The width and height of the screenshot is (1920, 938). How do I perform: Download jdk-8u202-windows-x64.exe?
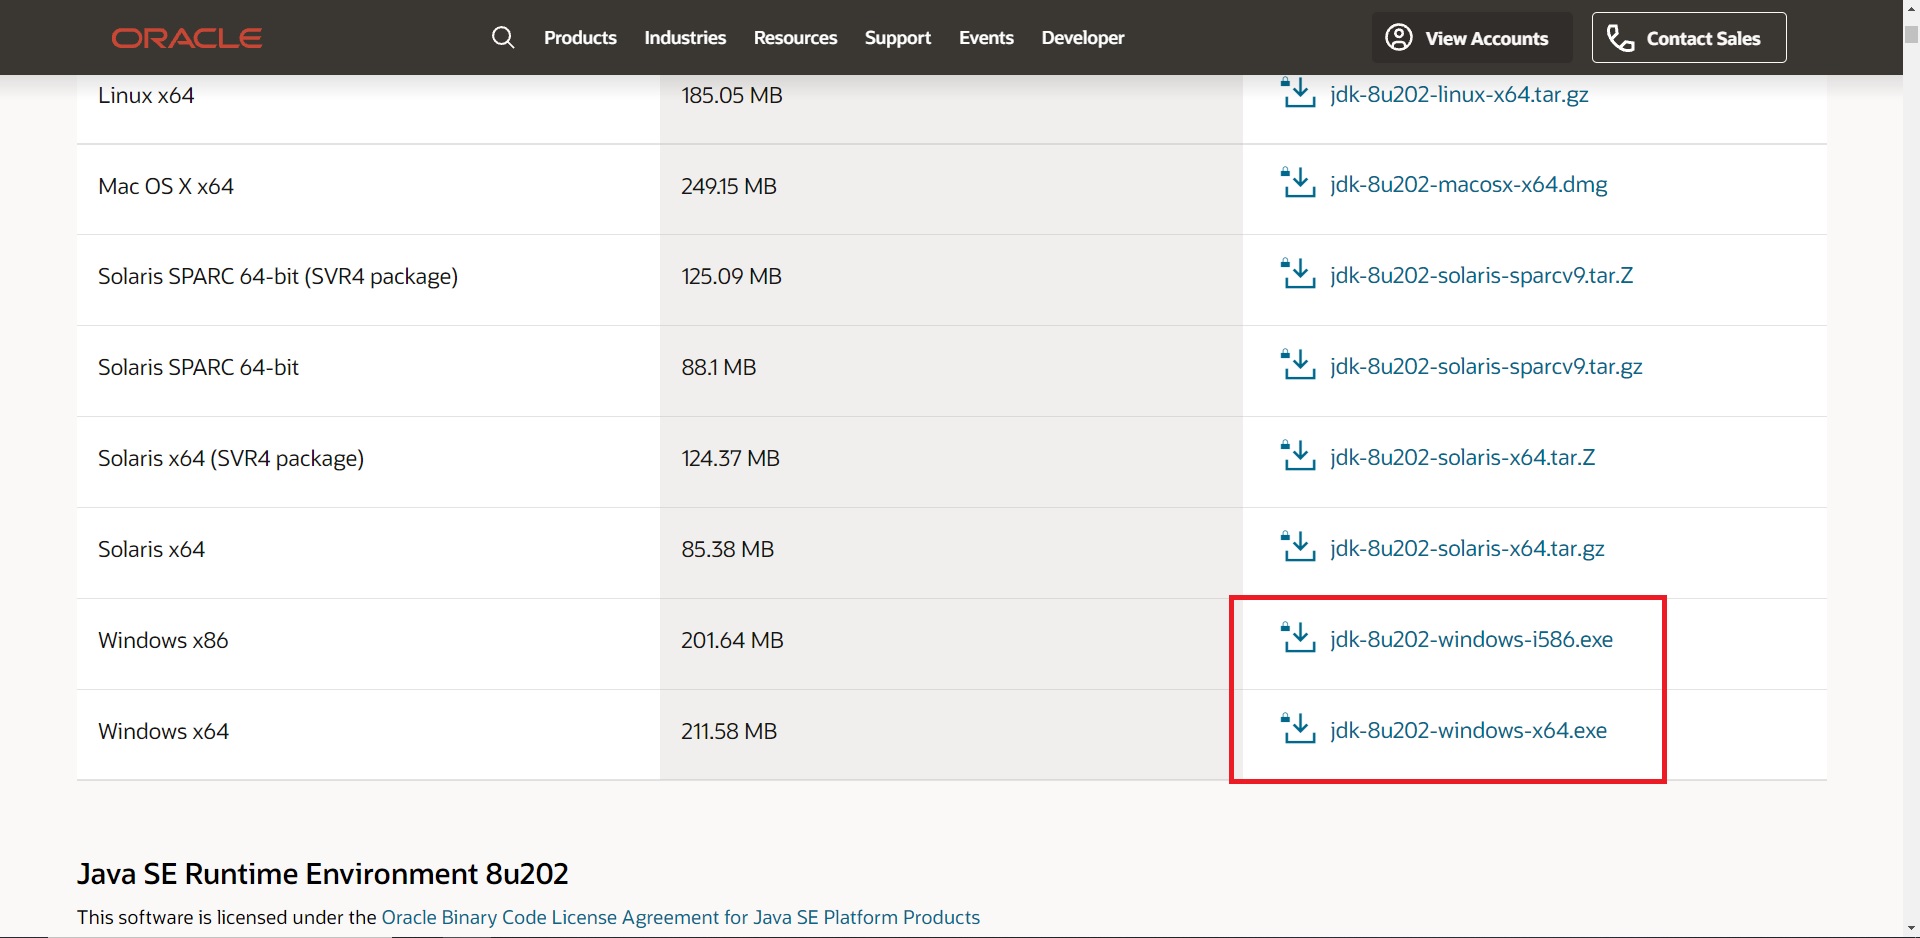[x=1468, y=731]
